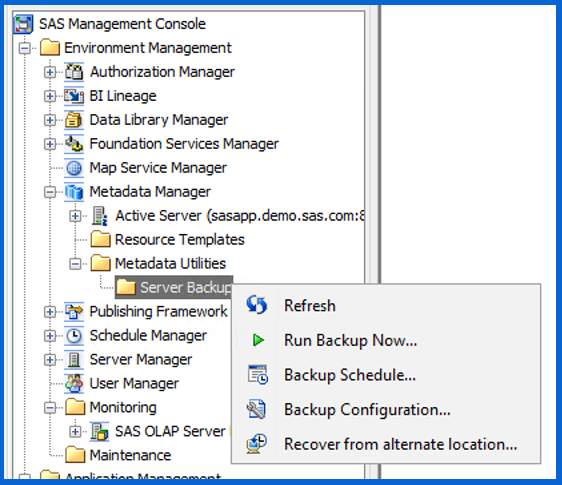The width and height of the screenshot is (562, 485).
Task: Click the Foundation Services Manager icon
Action: (x=74, y=144)
